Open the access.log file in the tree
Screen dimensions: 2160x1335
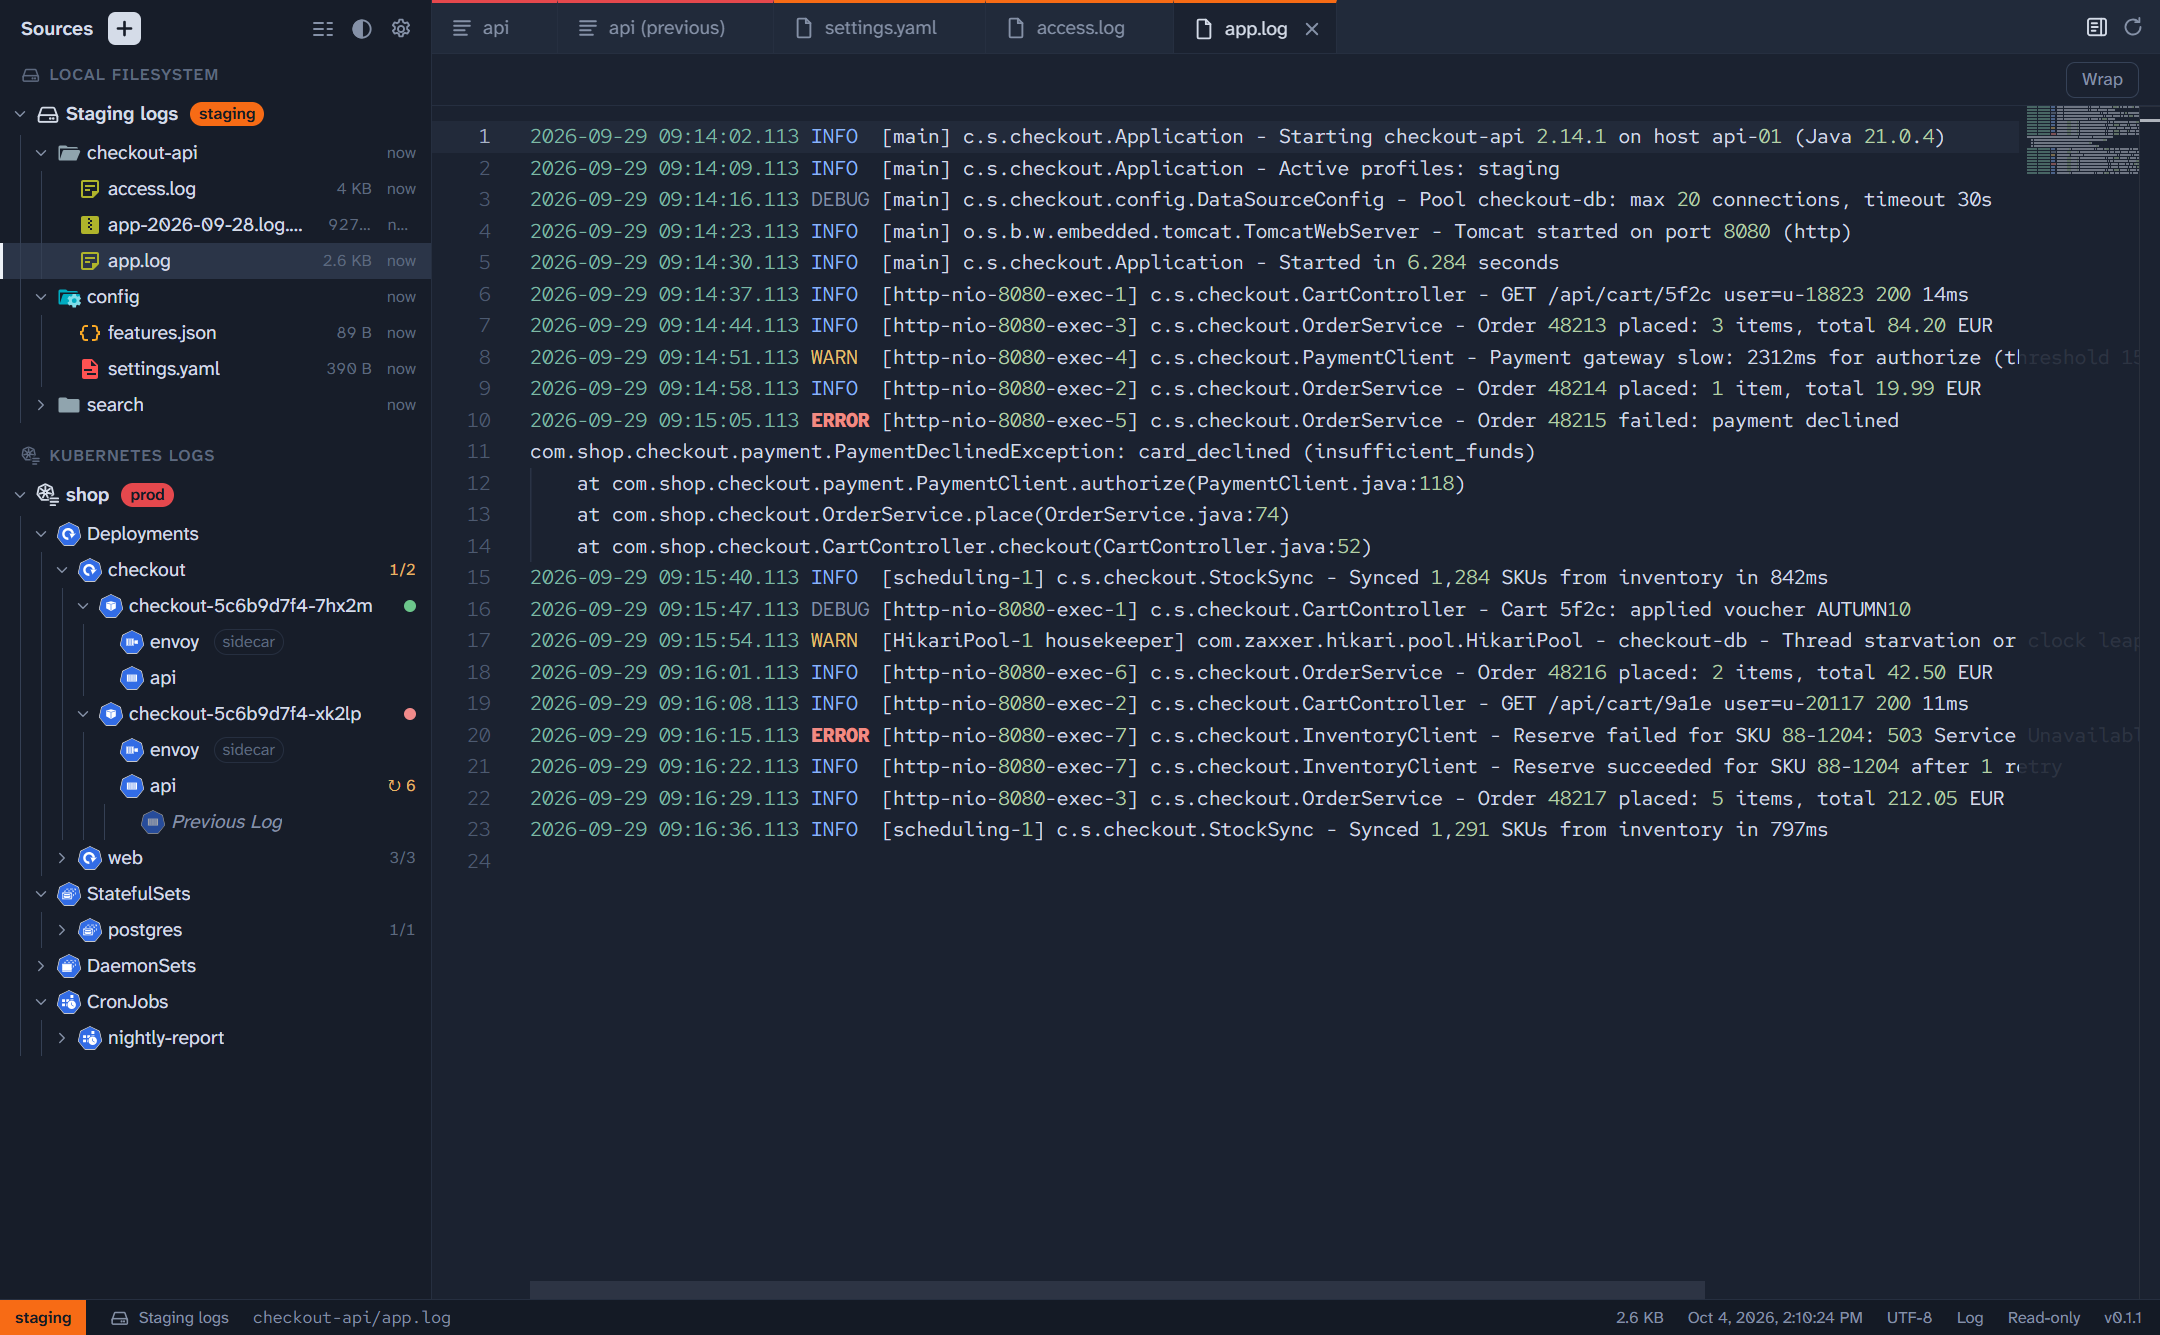(216, 189)
